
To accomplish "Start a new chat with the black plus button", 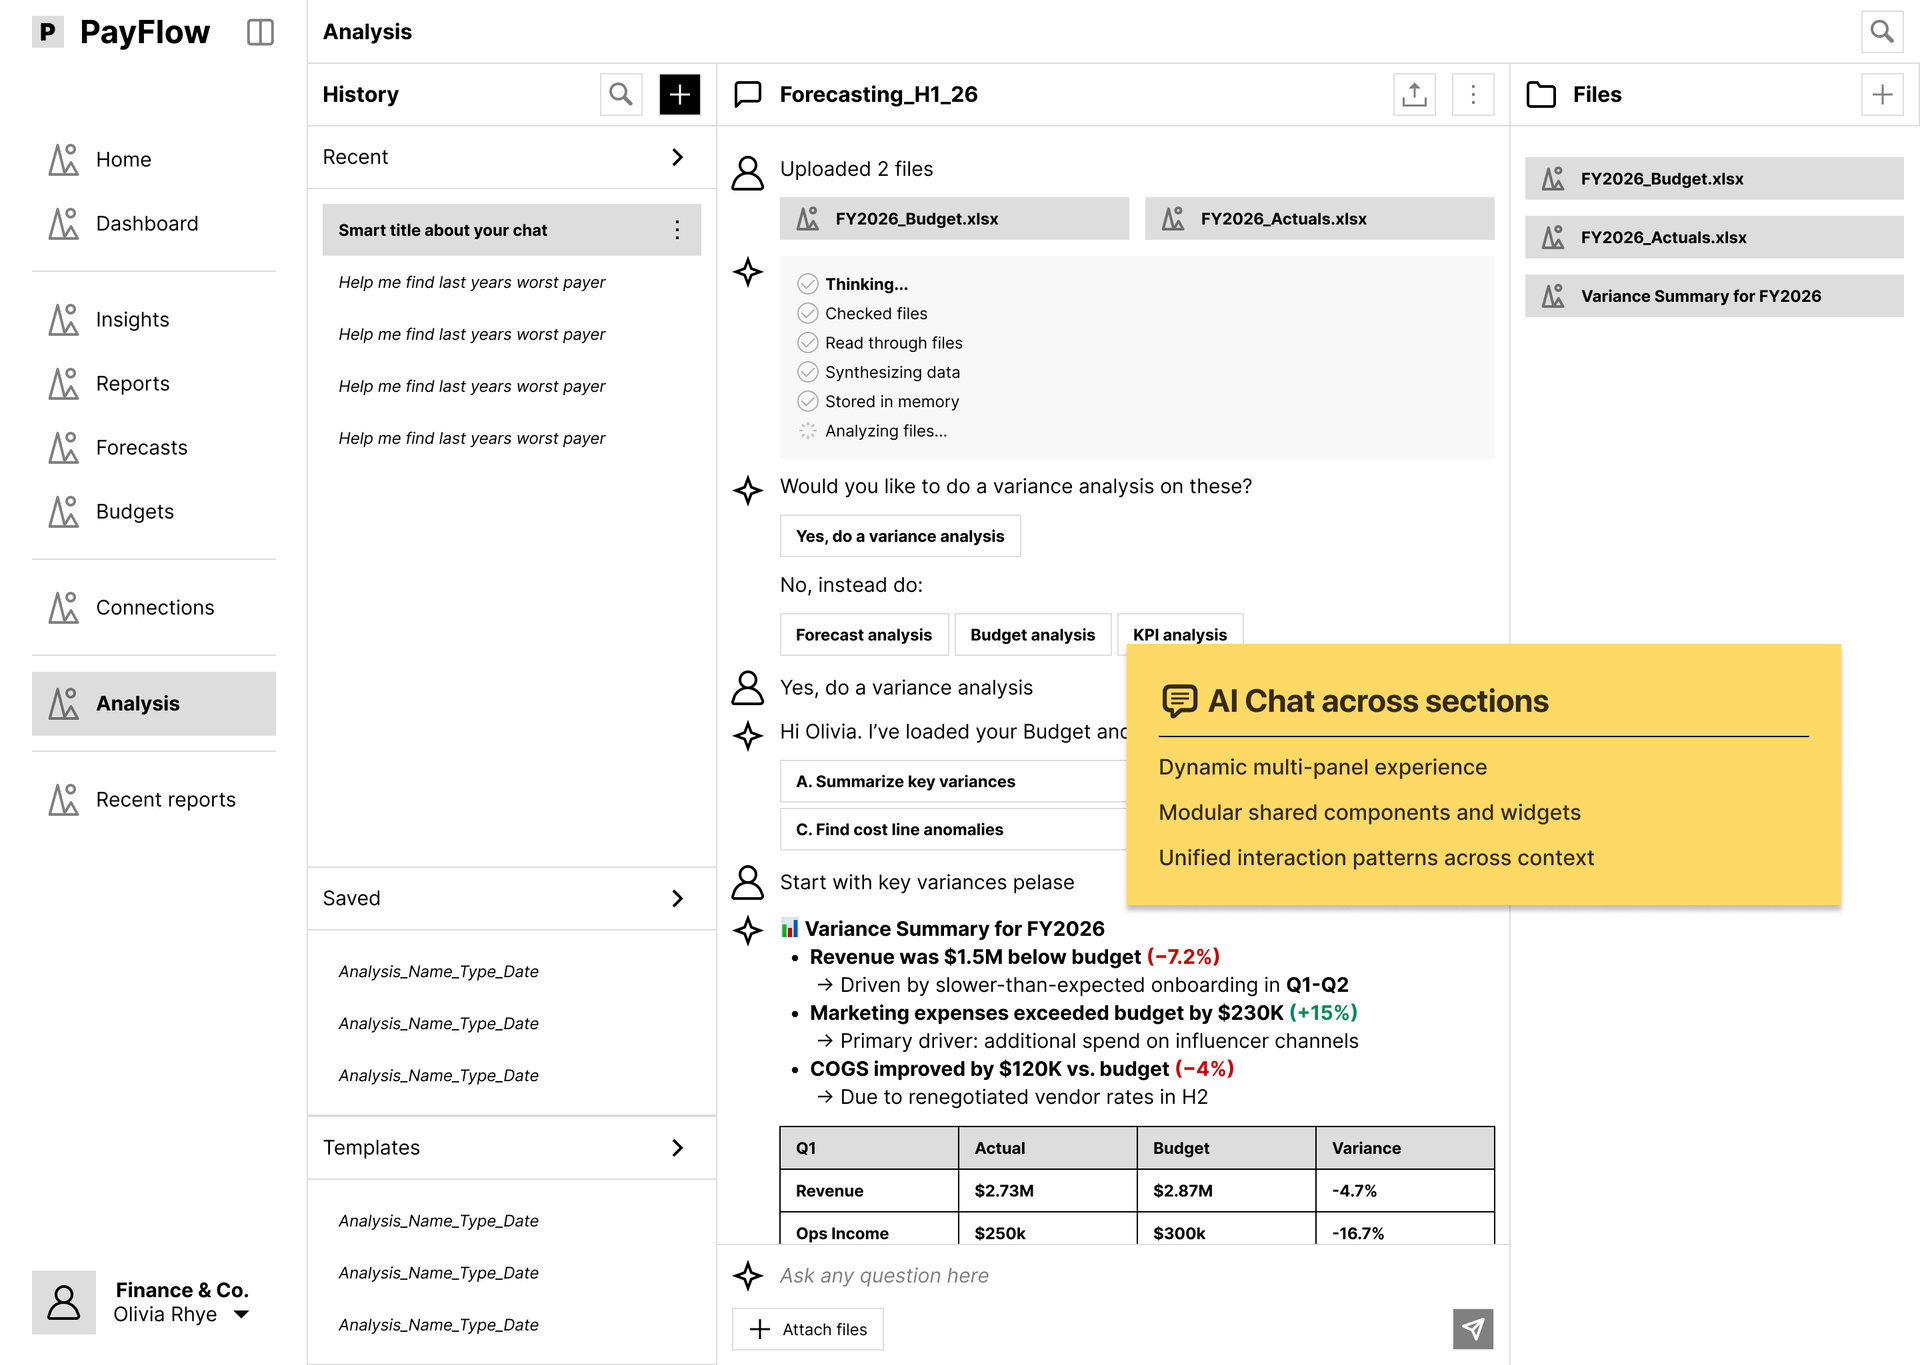I will click(679, 94).
